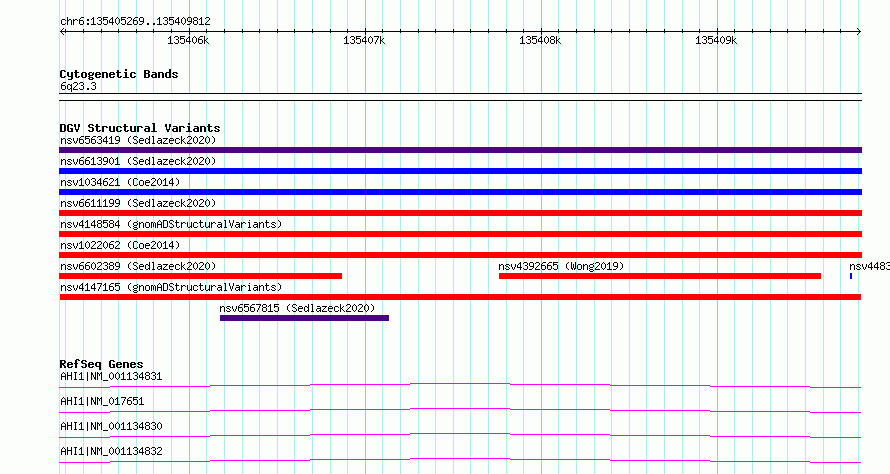Select the purple nsv6567815 variant bar
Viewport: 890px width, 474px height.
click(x=304, y=318)
